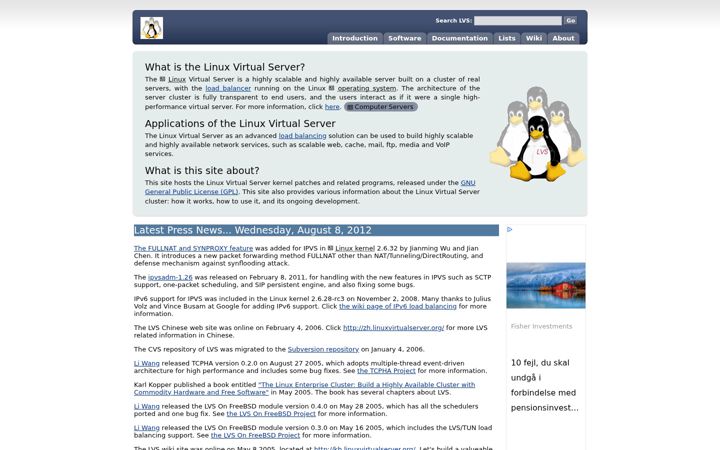Open the Introduction tab
The image size is (720, 450).
[354, 38]
